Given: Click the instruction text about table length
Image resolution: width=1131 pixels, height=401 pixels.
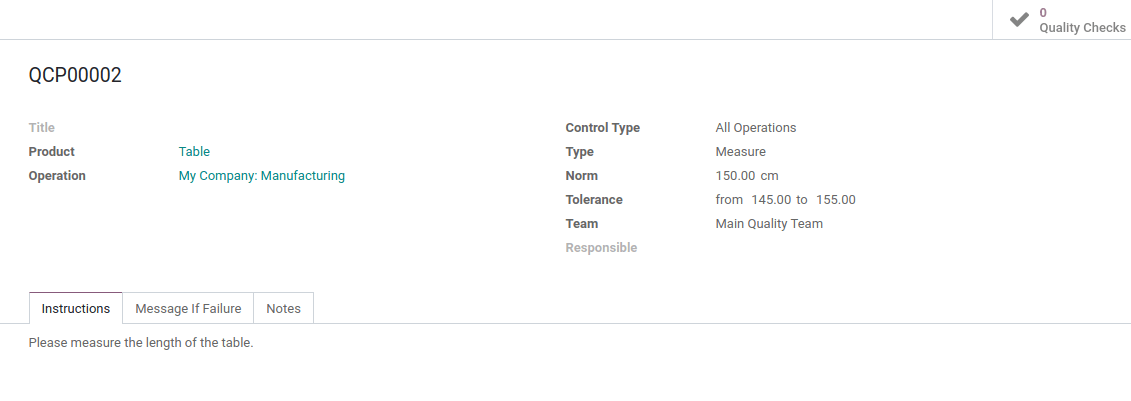Looking at the screenshot, I should pyautogui.click(x=141, y=343).
